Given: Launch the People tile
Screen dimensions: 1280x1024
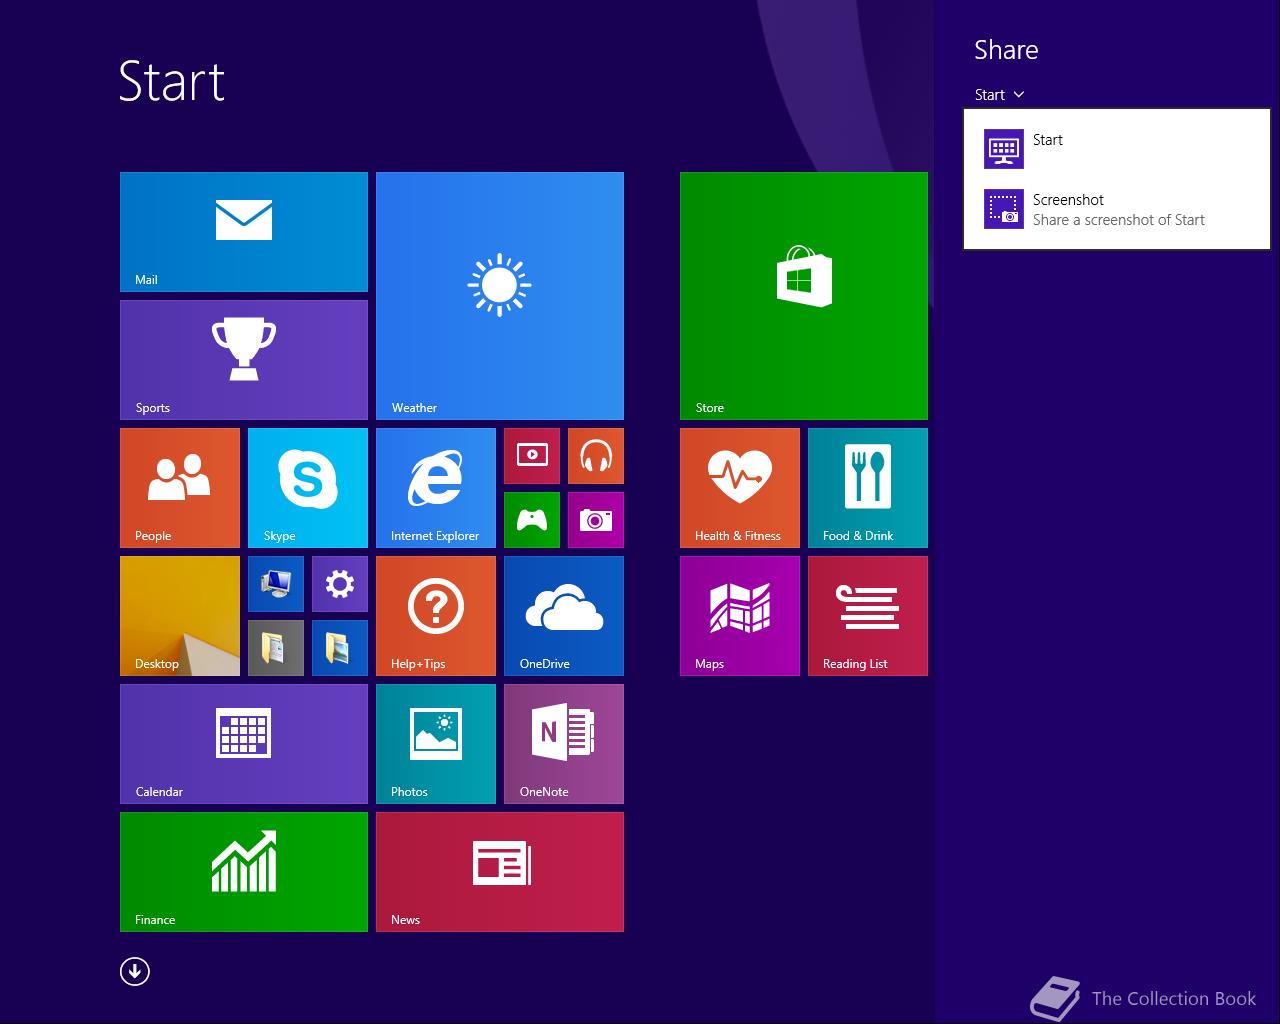Looking at the screenshot, I should click(x=180, y=488).
